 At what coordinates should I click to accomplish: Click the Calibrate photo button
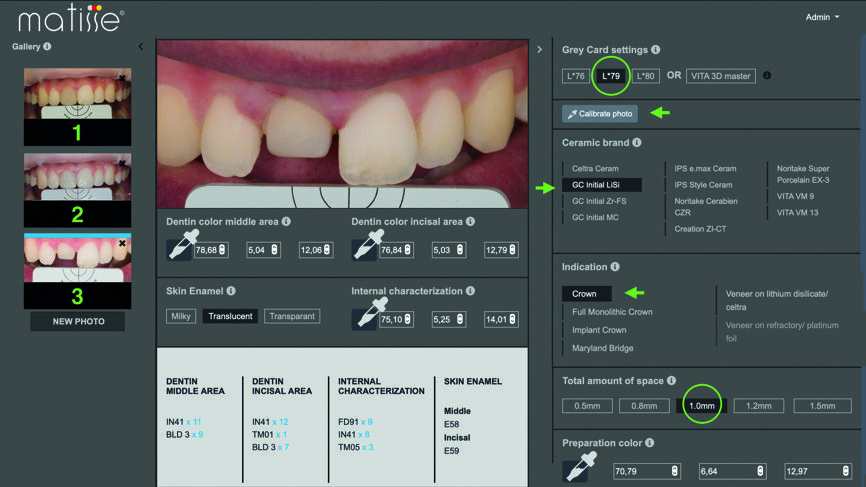(x=600, y=114)
